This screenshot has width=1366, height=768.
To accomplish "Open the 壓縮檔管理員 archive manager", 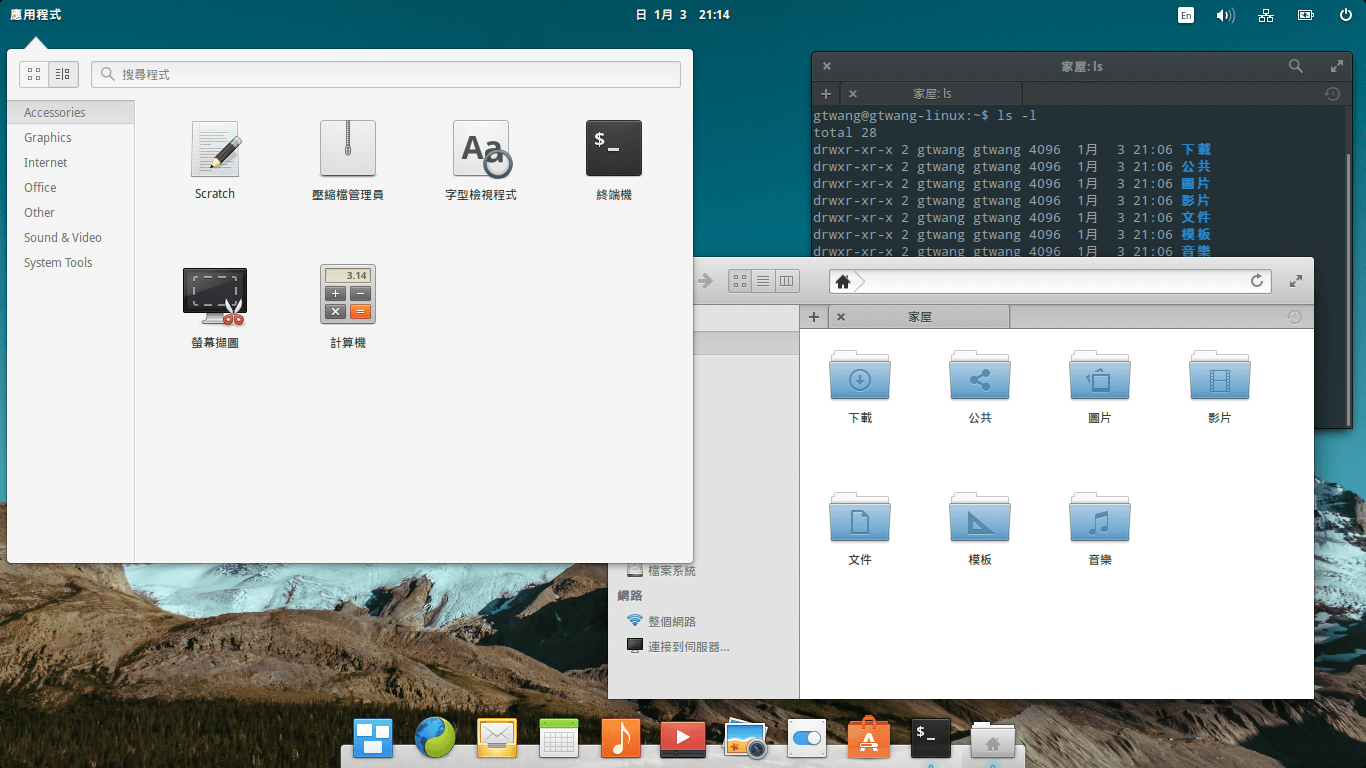I will coord(347,148).
